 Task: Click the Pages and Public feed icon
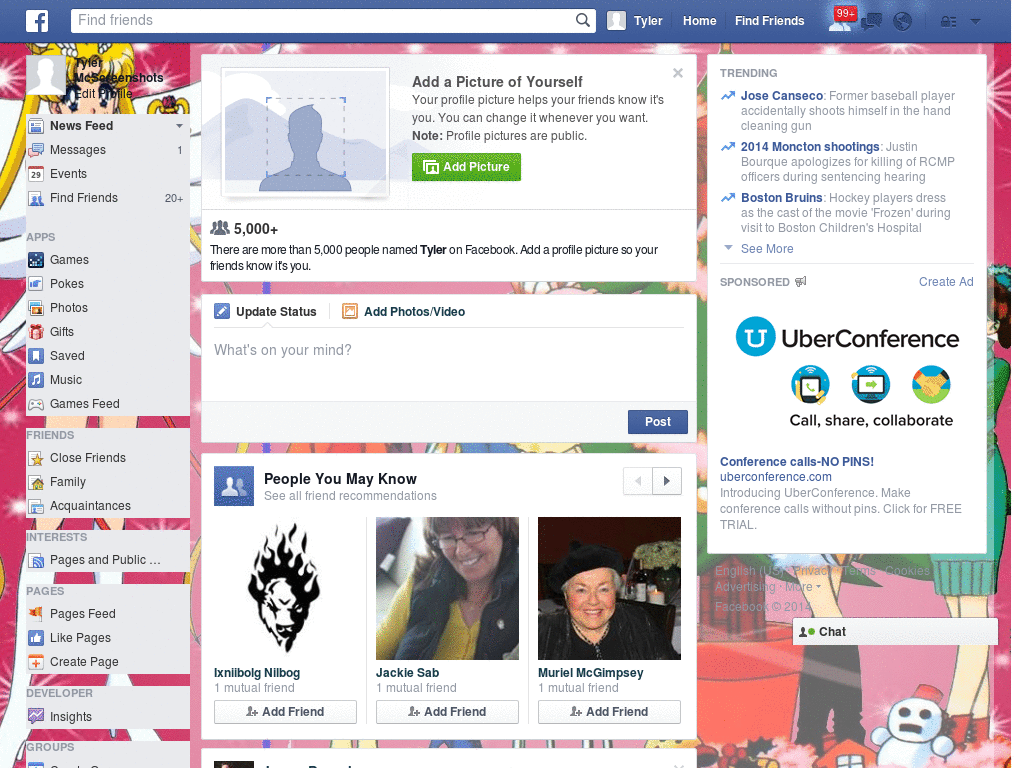[37, 560]
